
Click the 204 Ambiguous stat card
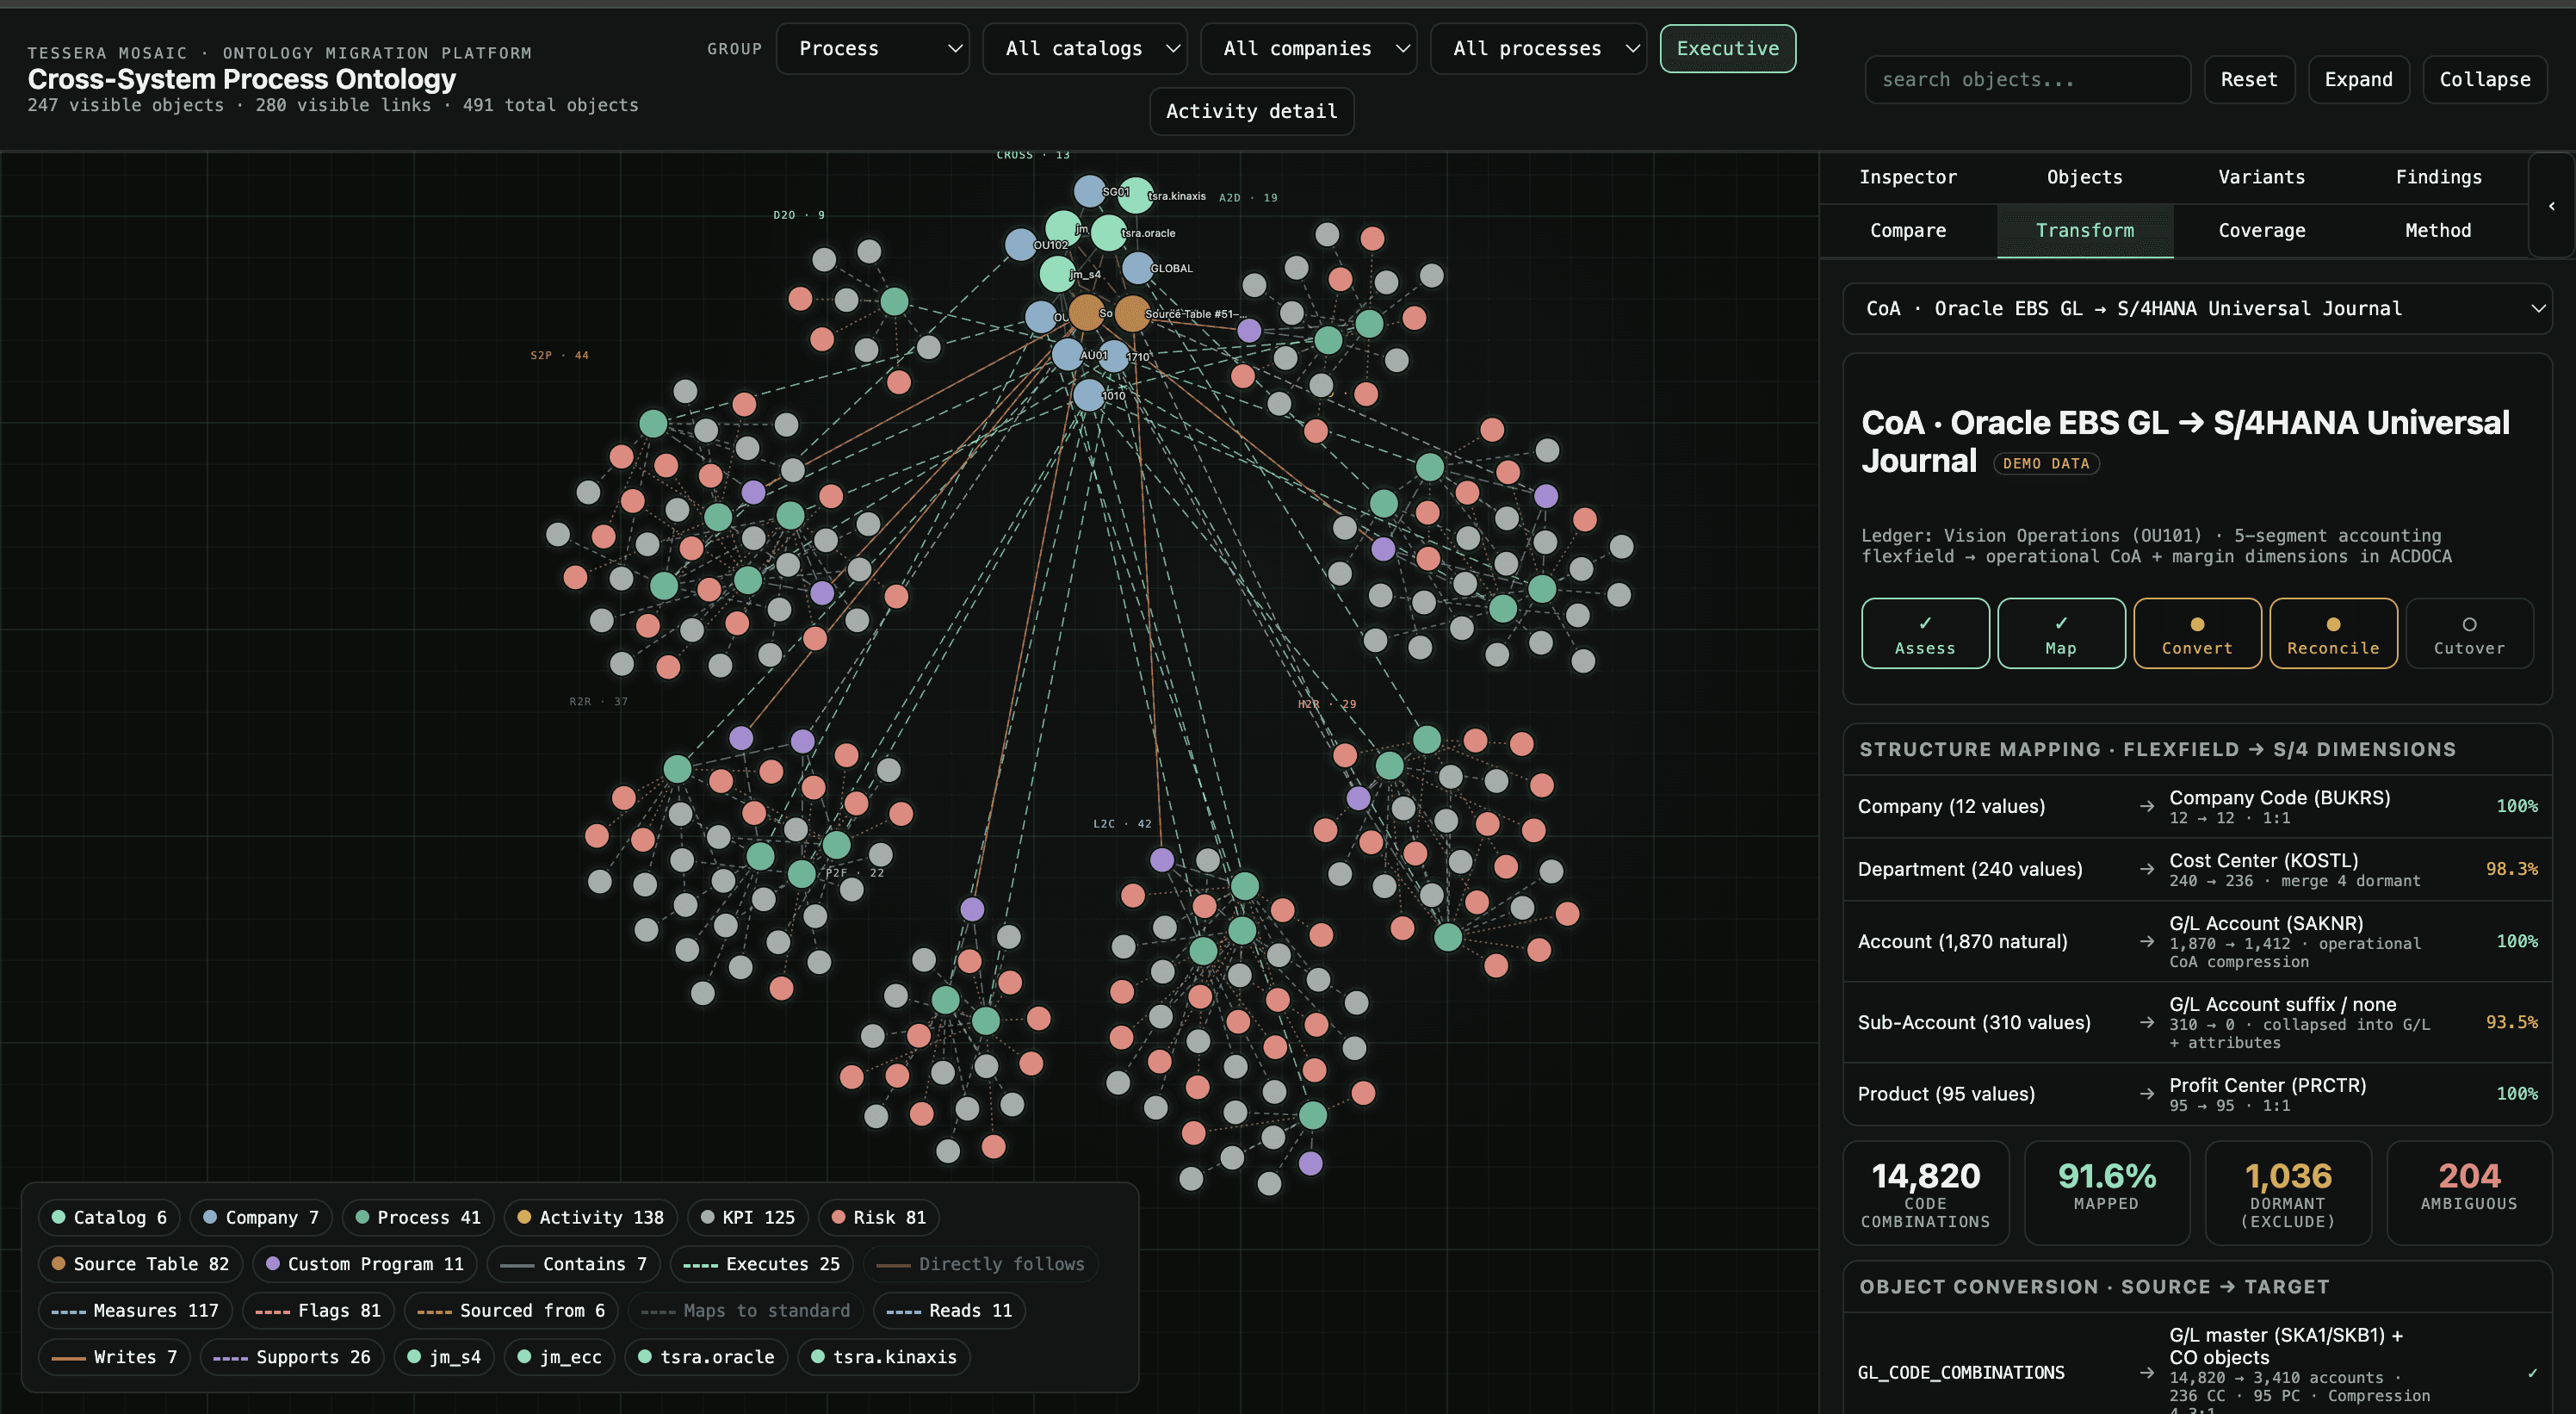[x=2468, y=1192]
